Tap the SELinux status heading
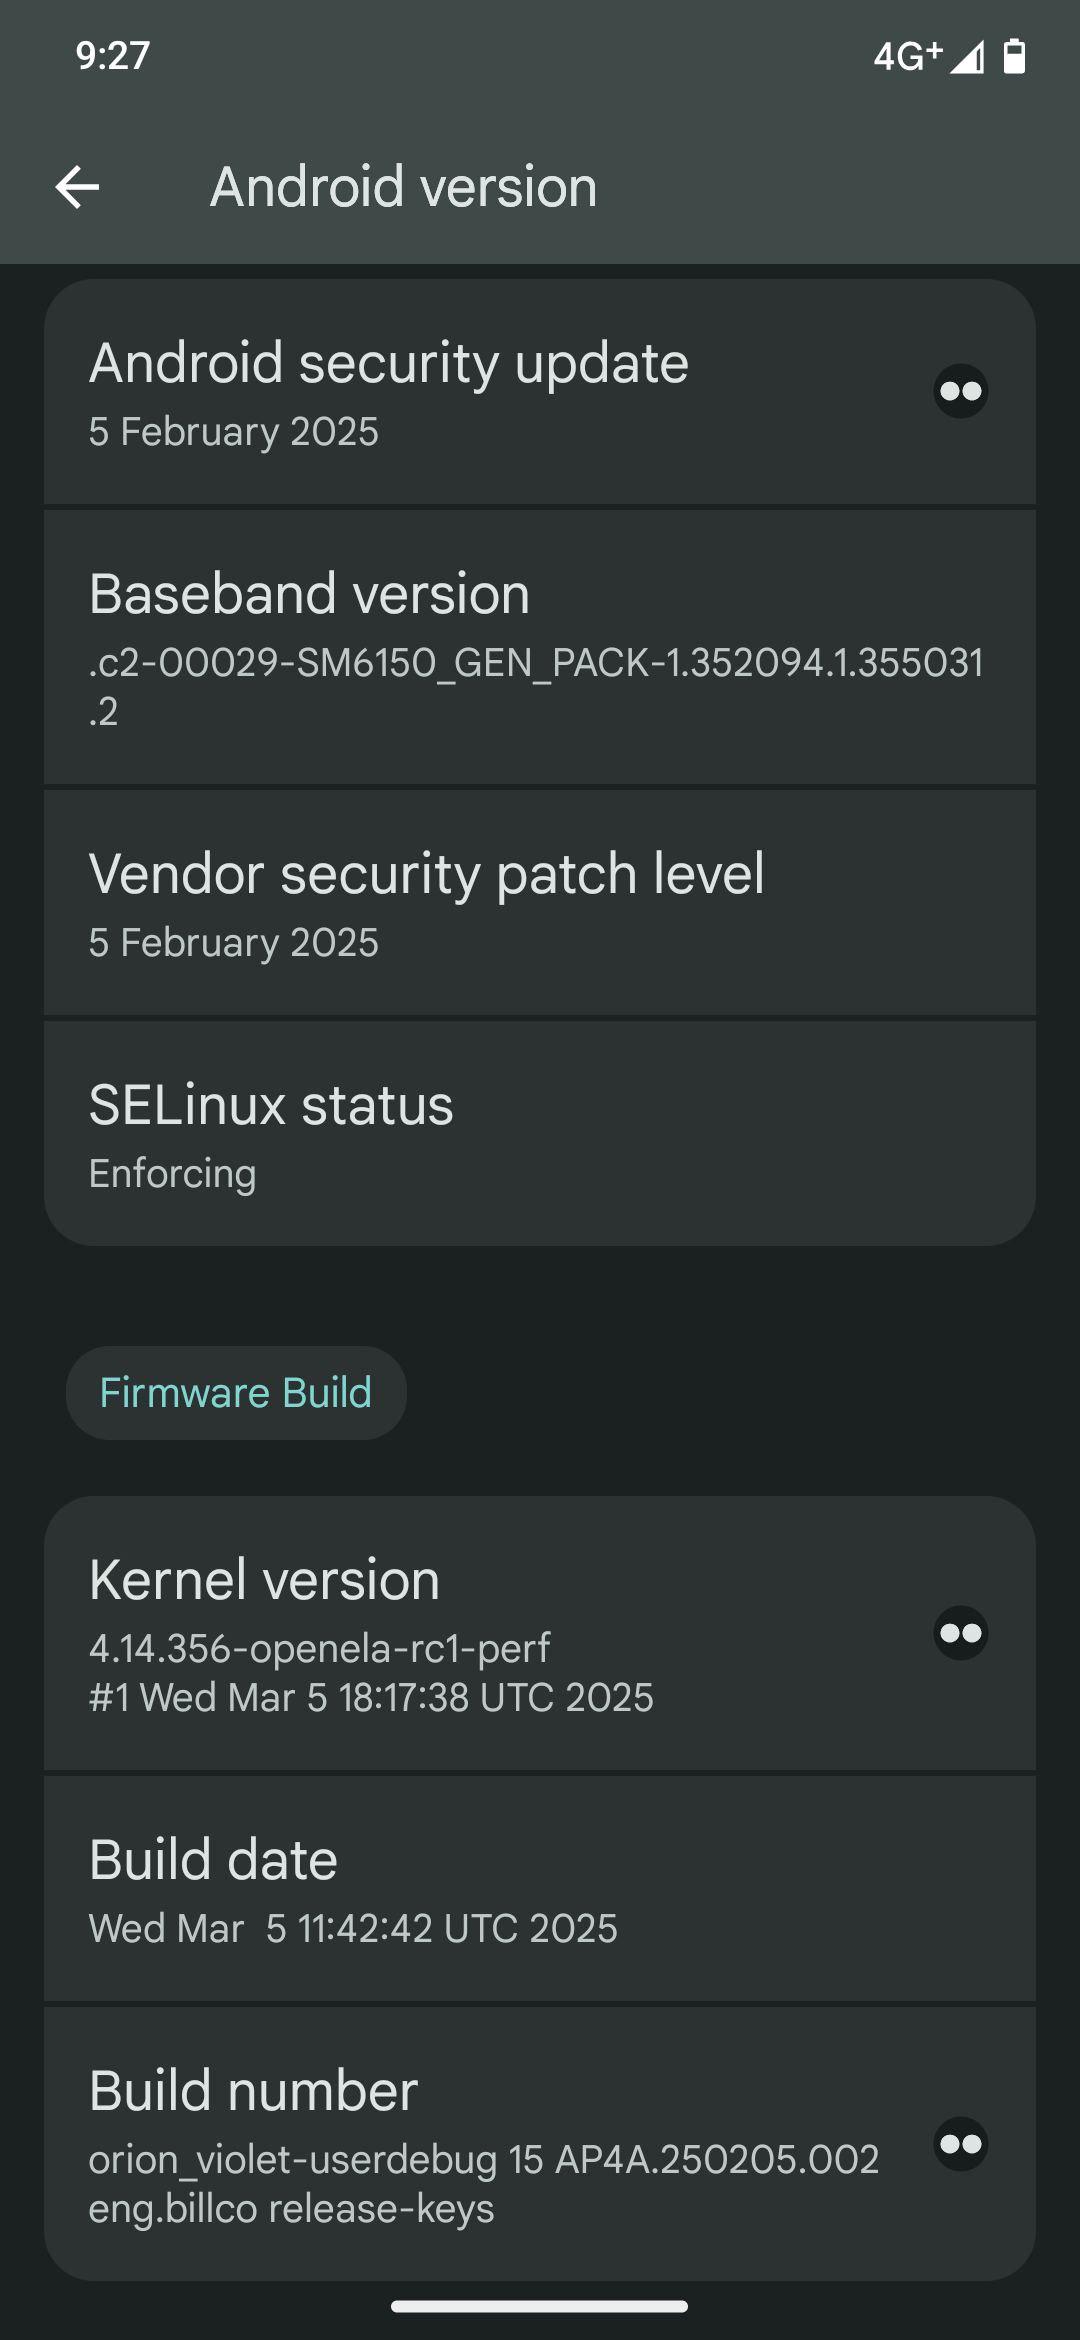 coord(271,1105)
